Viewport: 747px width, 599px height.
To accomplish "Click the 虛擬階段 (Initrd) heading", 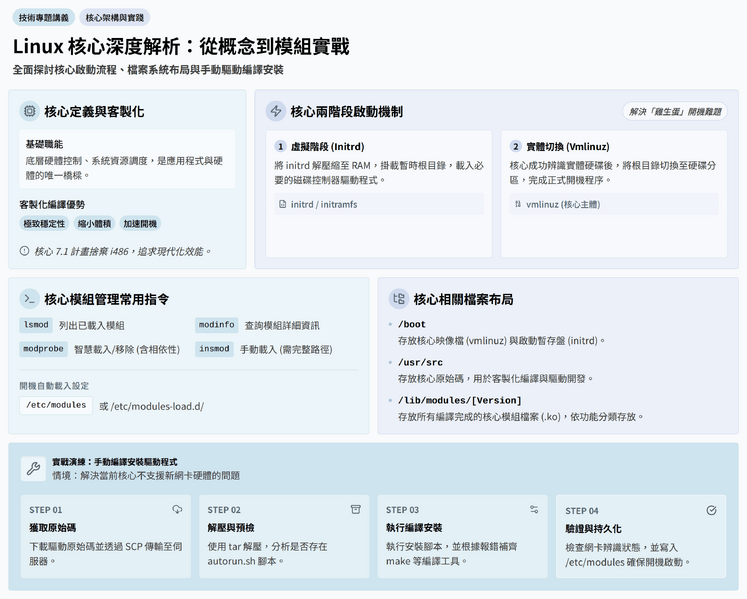I will 328,147.
